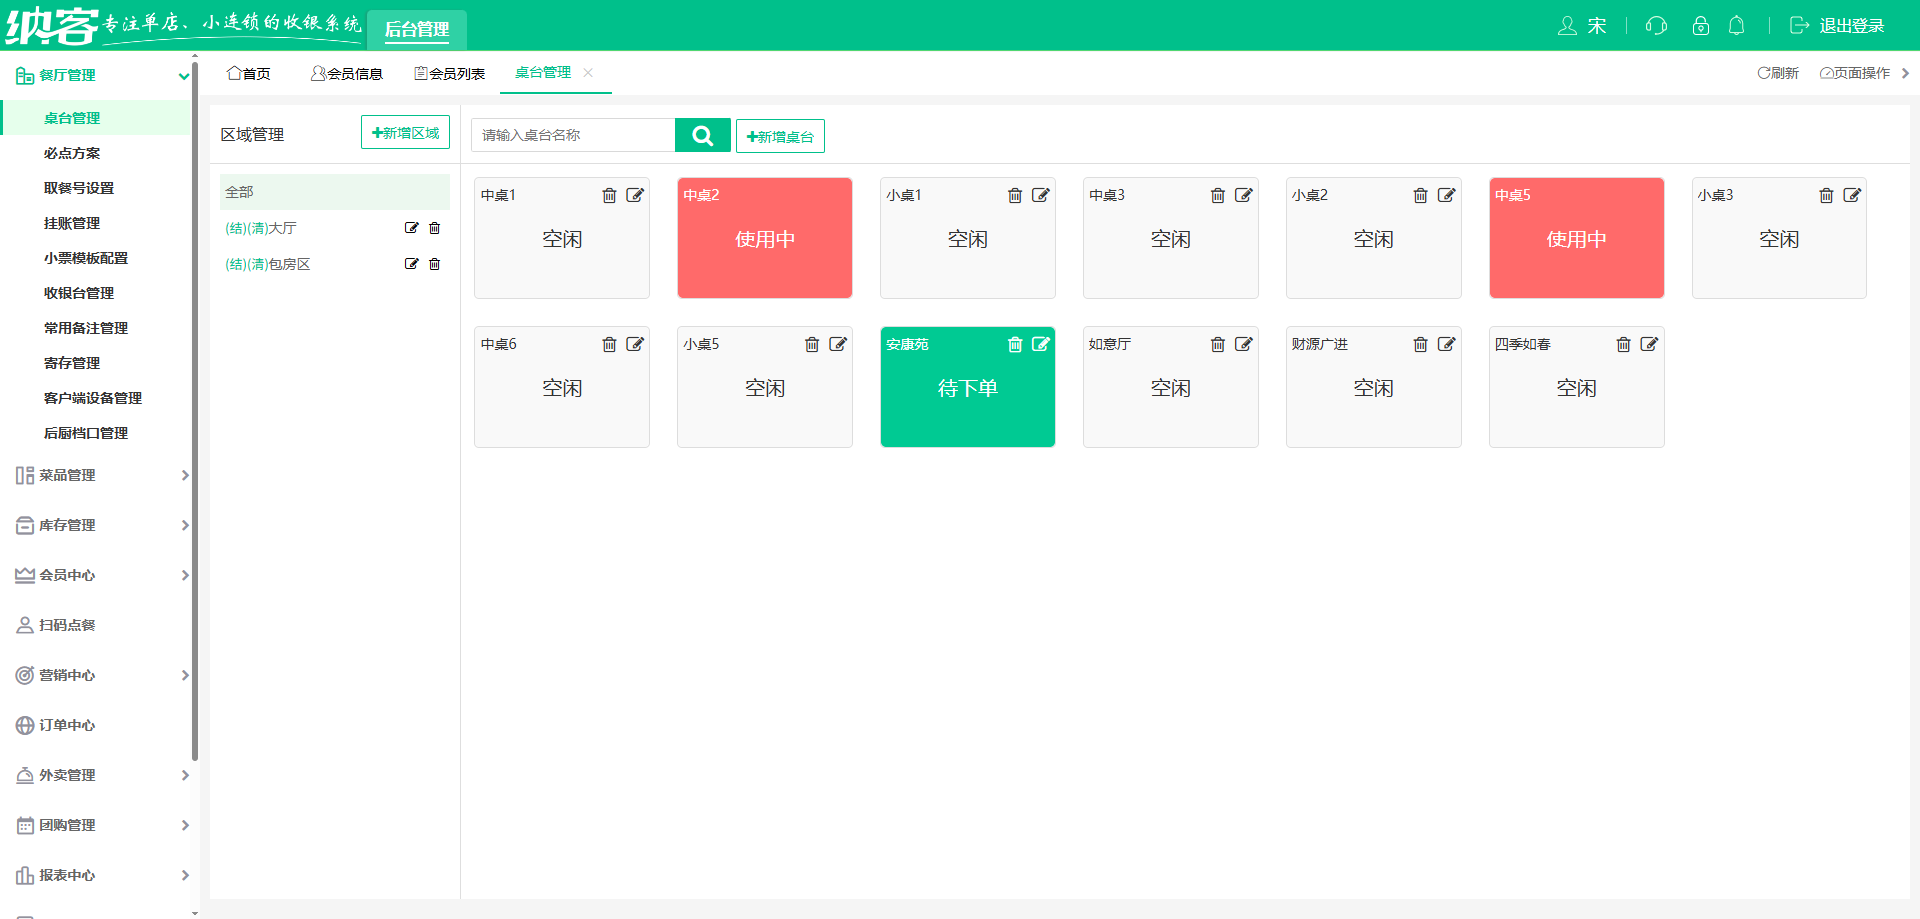Expand the 库存管理 sidebar section
Viewport: 1920px width, 919px height.
[100, 525]
